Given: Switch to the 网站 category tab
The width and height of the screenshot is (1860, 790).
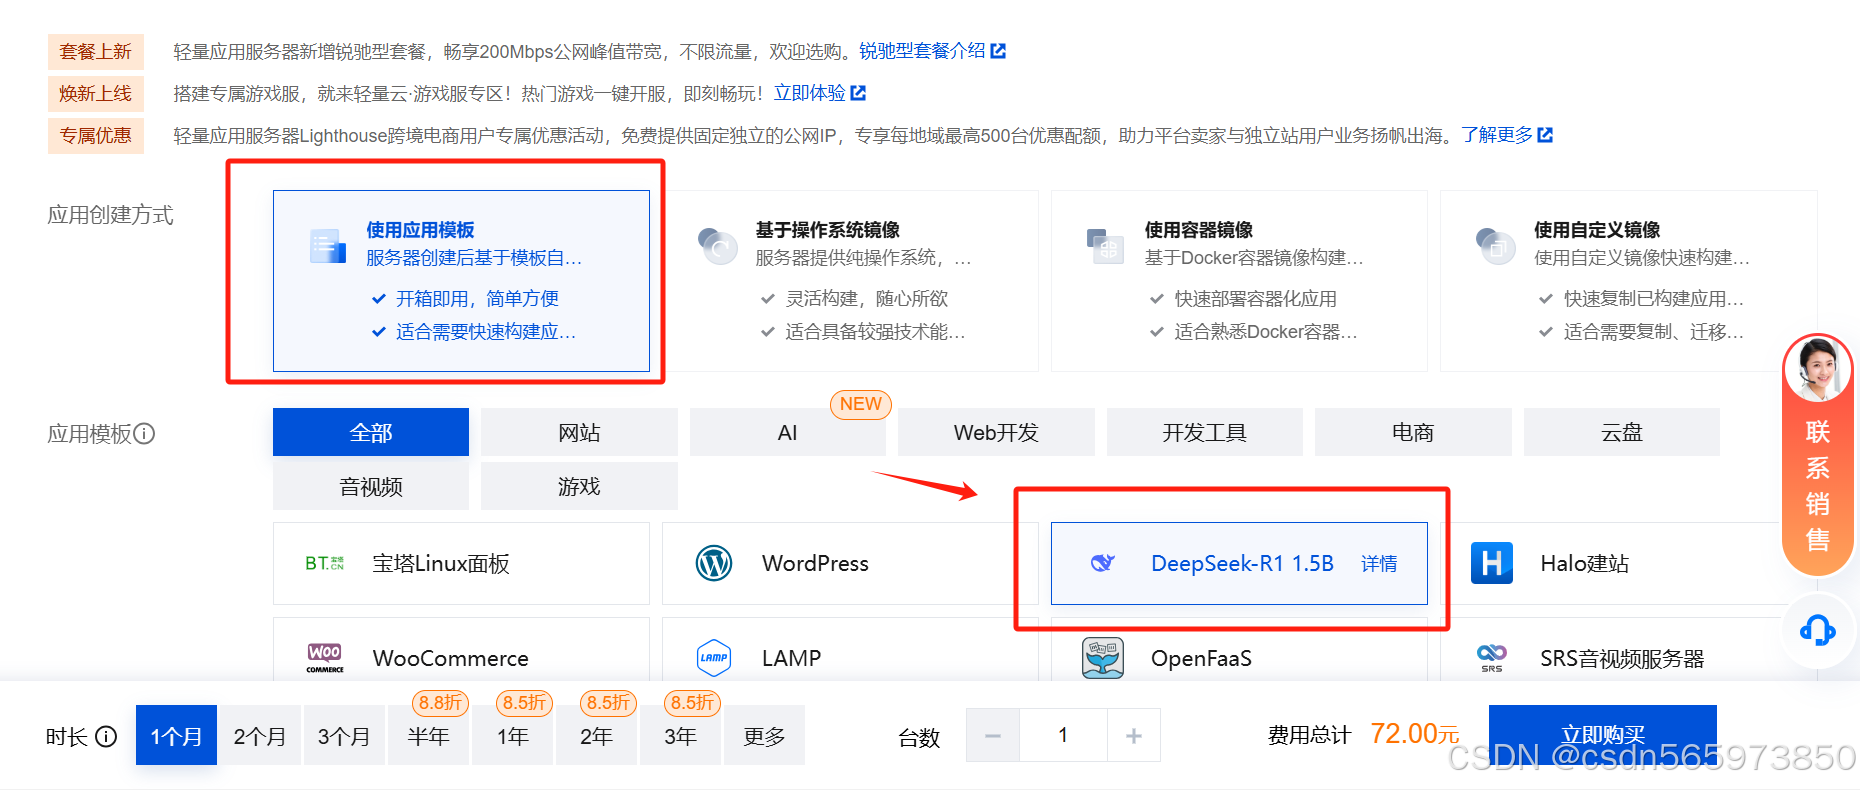Looking at the screenshot, I should 579,432.
